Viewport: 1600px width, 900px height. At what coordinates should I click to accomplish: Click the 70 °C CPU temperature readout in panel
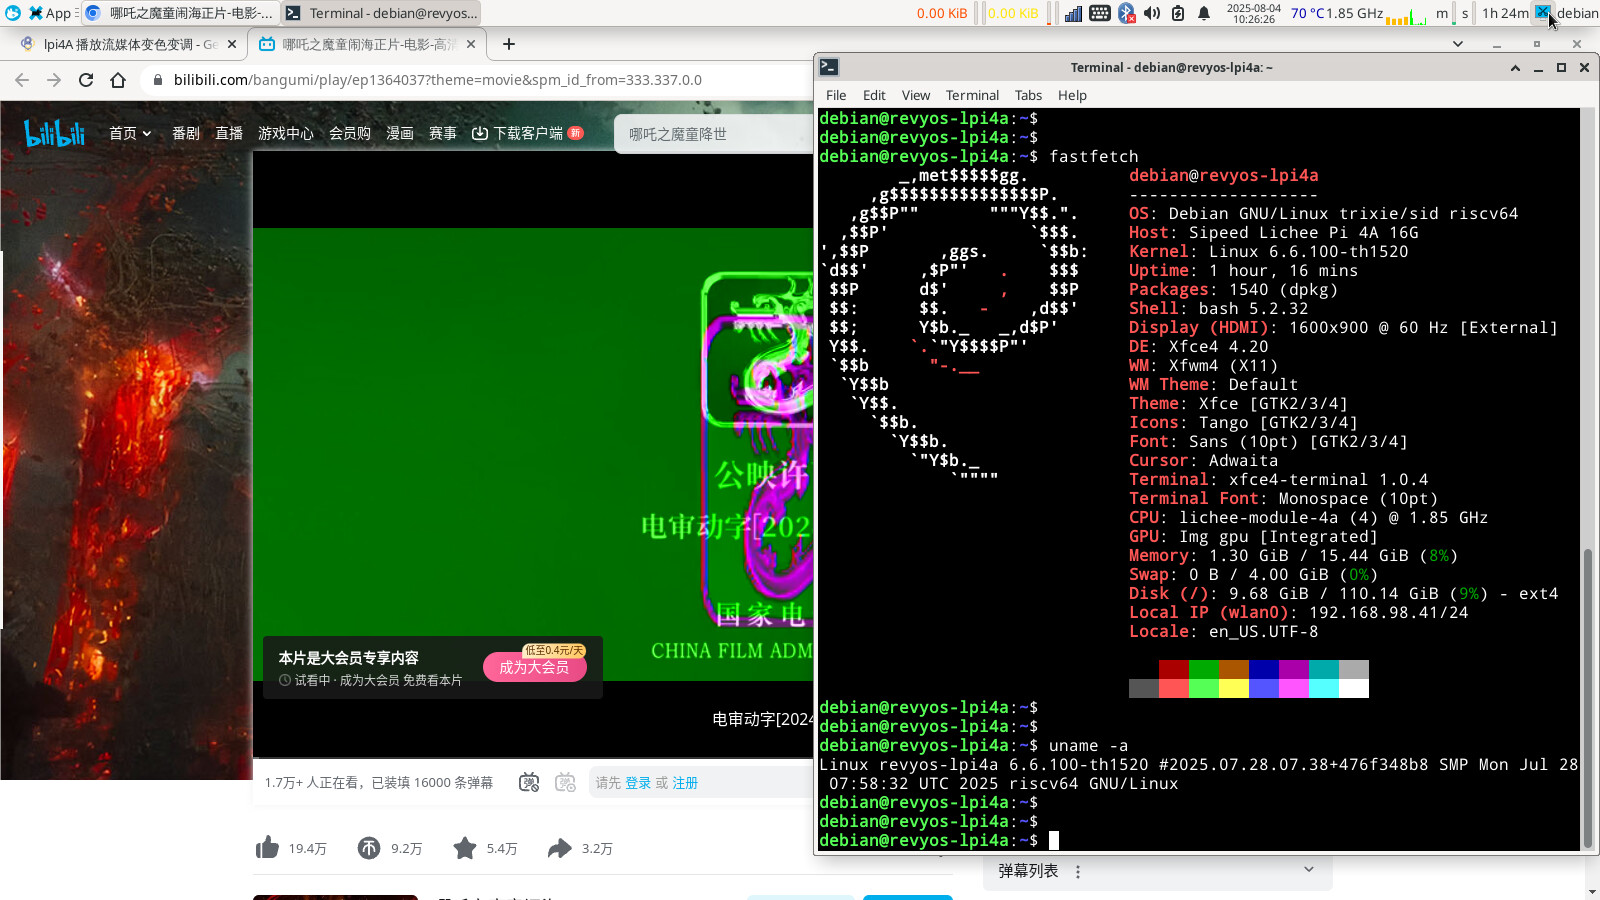tap(1307, 13)
